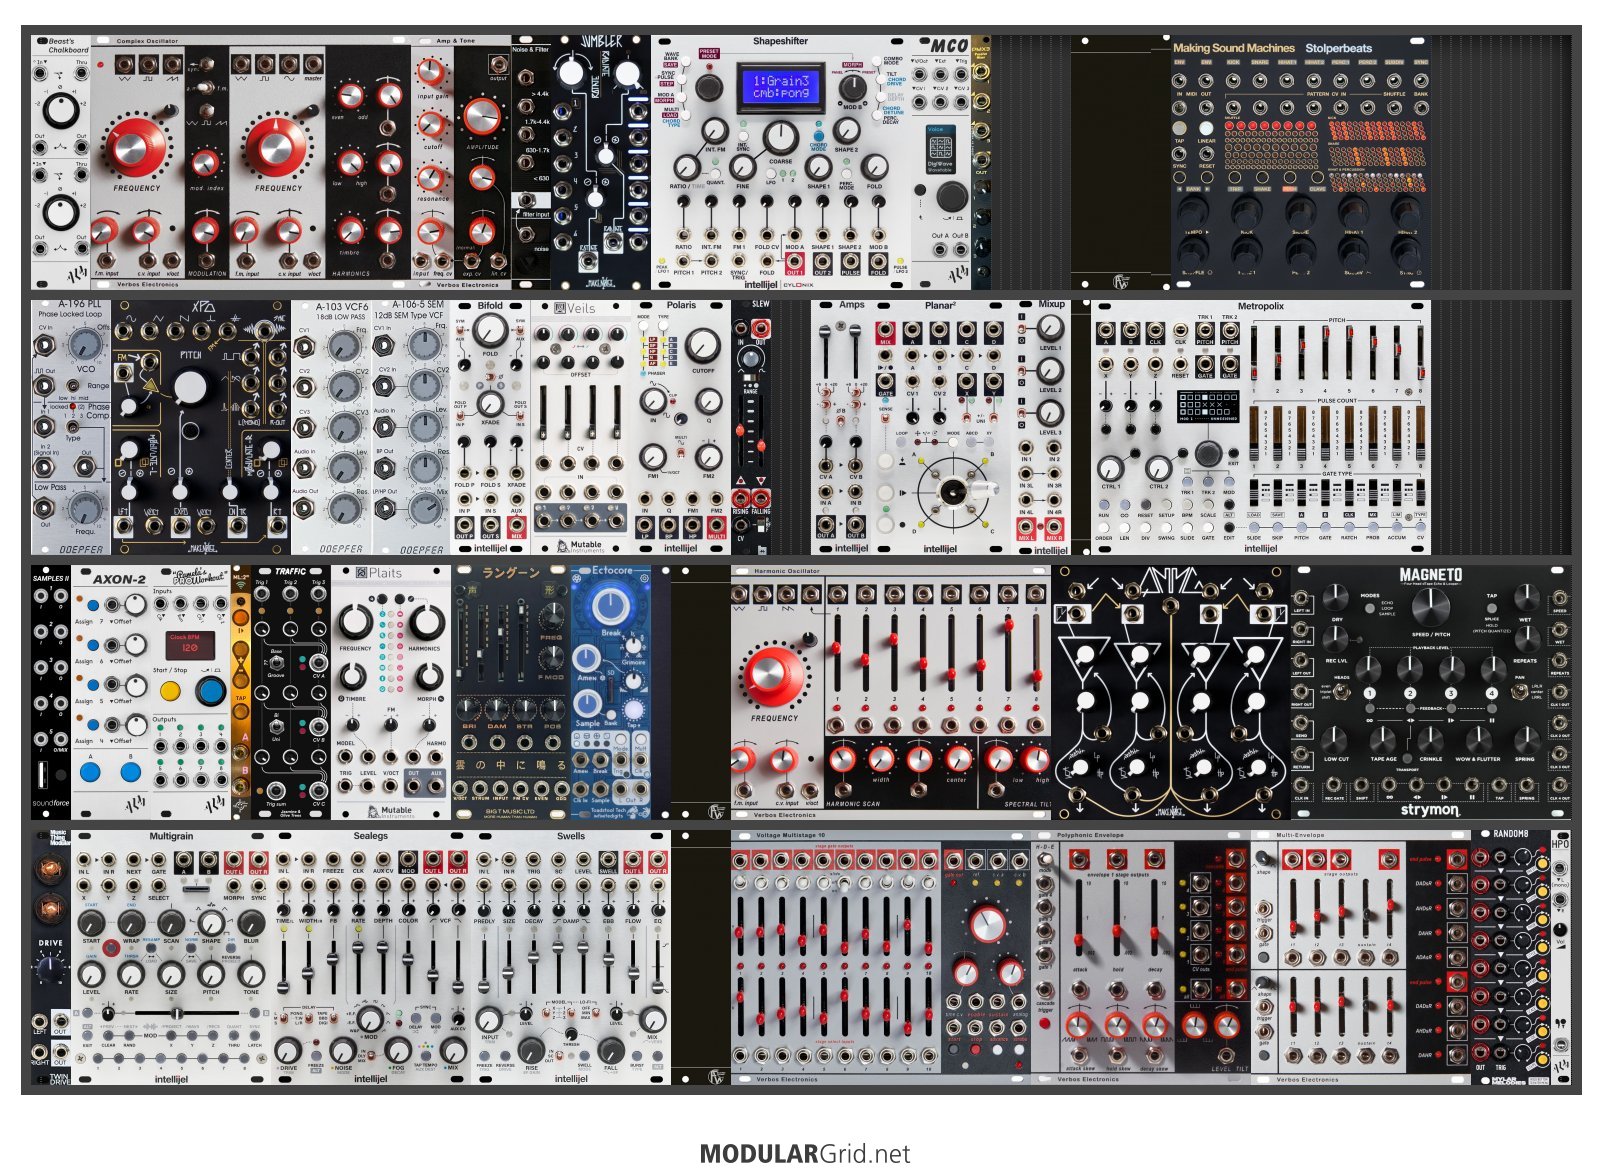Click the MIX R output jack on Mixup

point(1054,526)
